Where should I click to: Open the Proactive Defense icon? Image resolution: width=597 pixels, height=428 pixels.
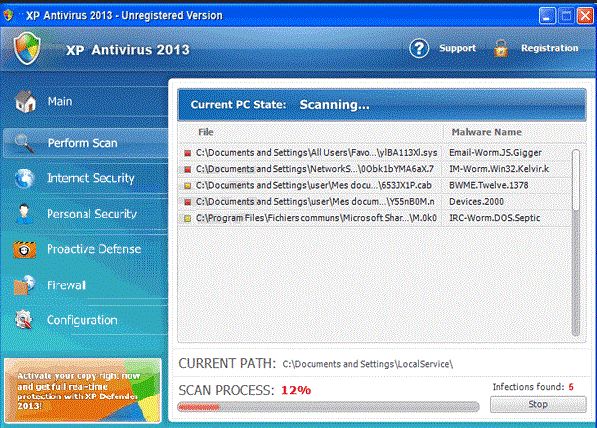(x=24, y=250)
